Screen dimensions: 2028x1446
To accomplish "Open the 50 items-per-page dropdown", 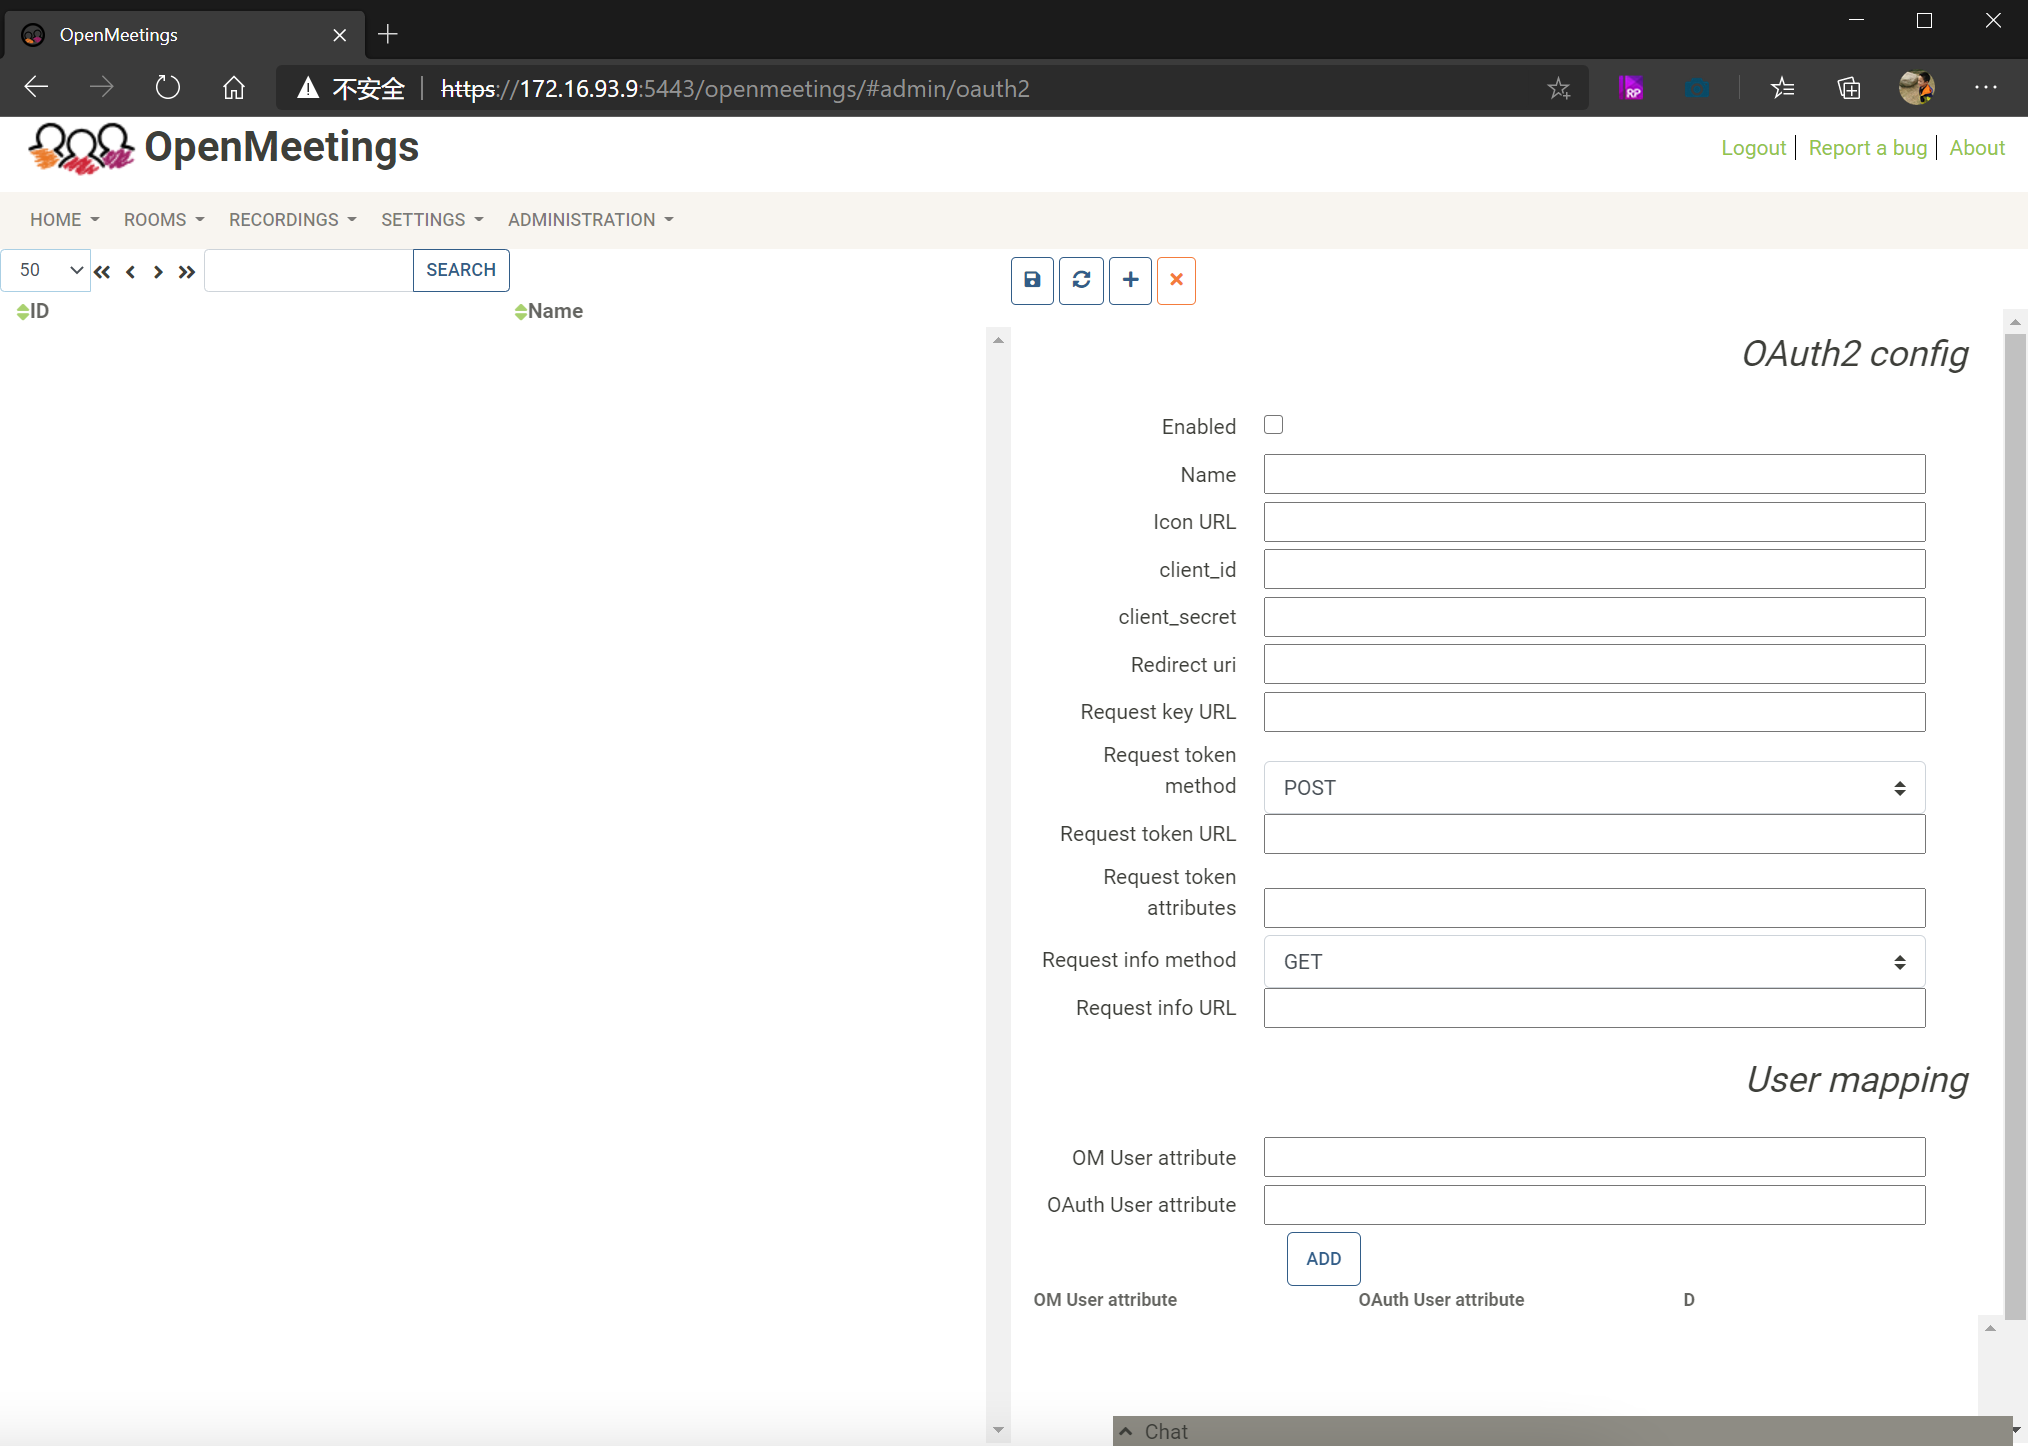I will (x=46, y=270).
